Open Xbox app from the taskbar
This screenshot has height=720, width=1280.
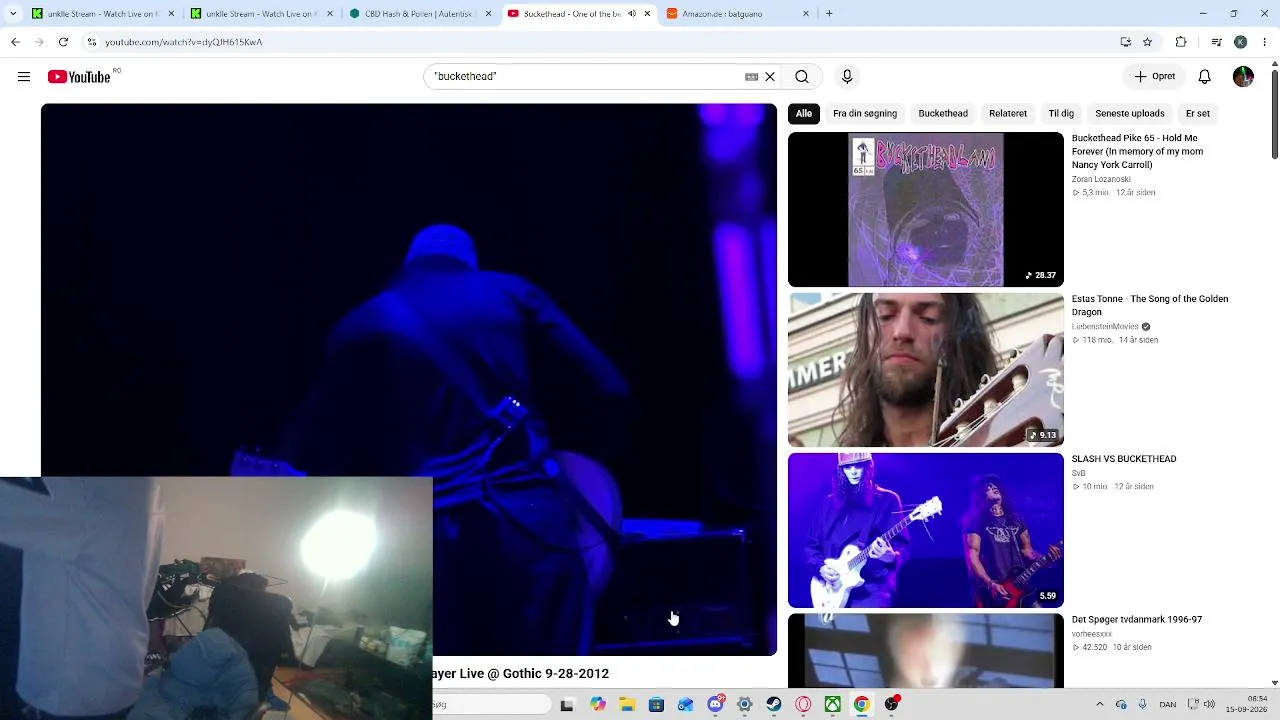(x=832, y=705)
